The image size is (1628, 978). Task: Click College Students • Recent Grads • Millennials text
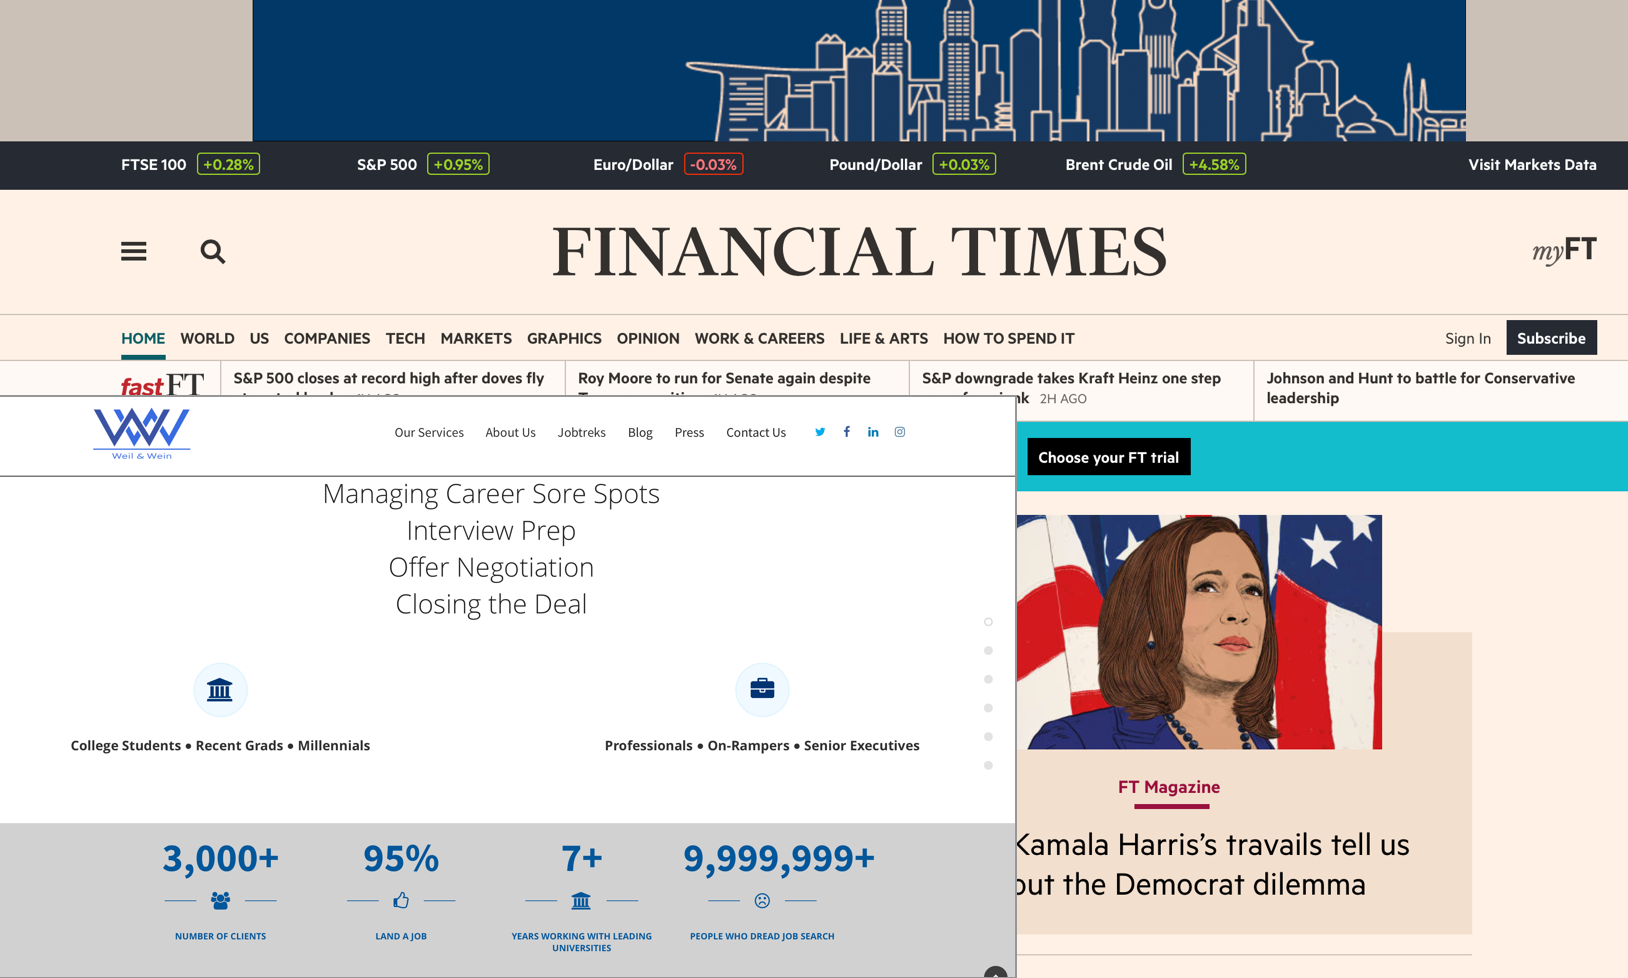pyautogui.click(x=220, y=745)
